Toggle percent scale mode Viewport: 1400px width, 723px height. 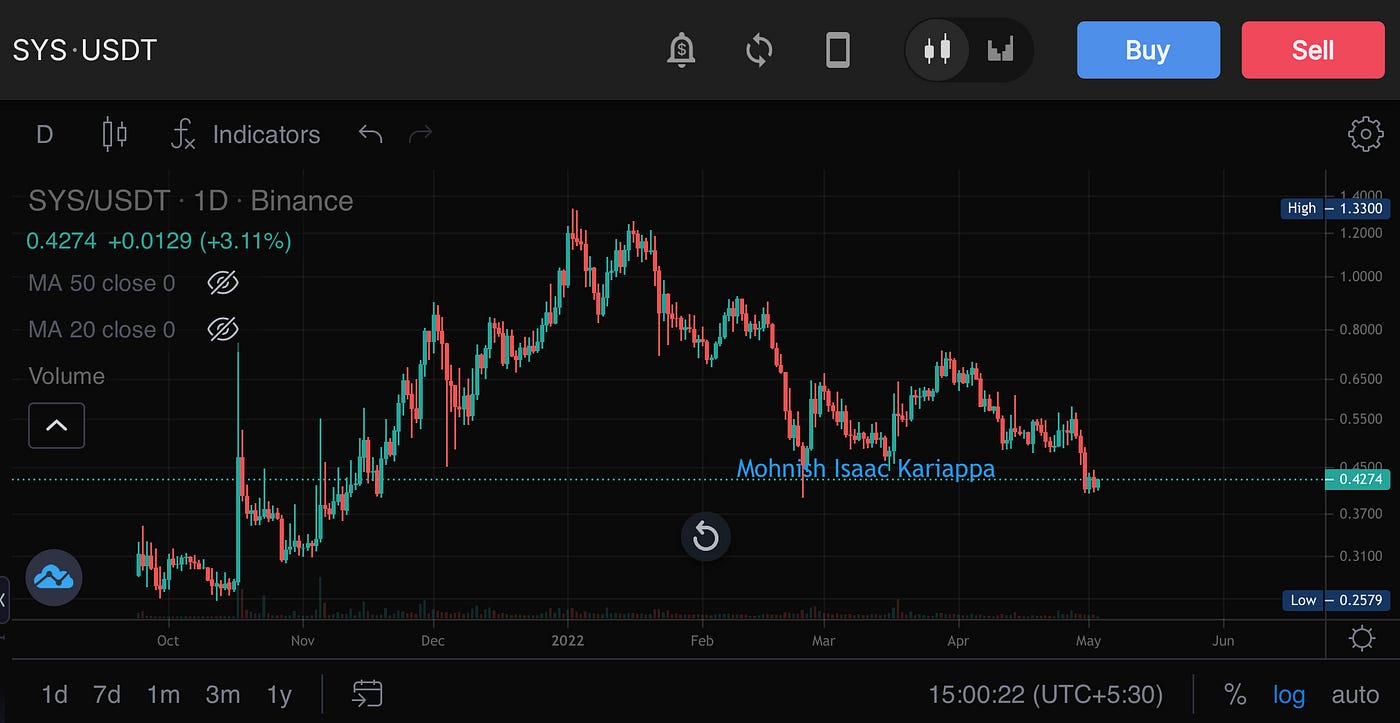tap(1235, 694)
